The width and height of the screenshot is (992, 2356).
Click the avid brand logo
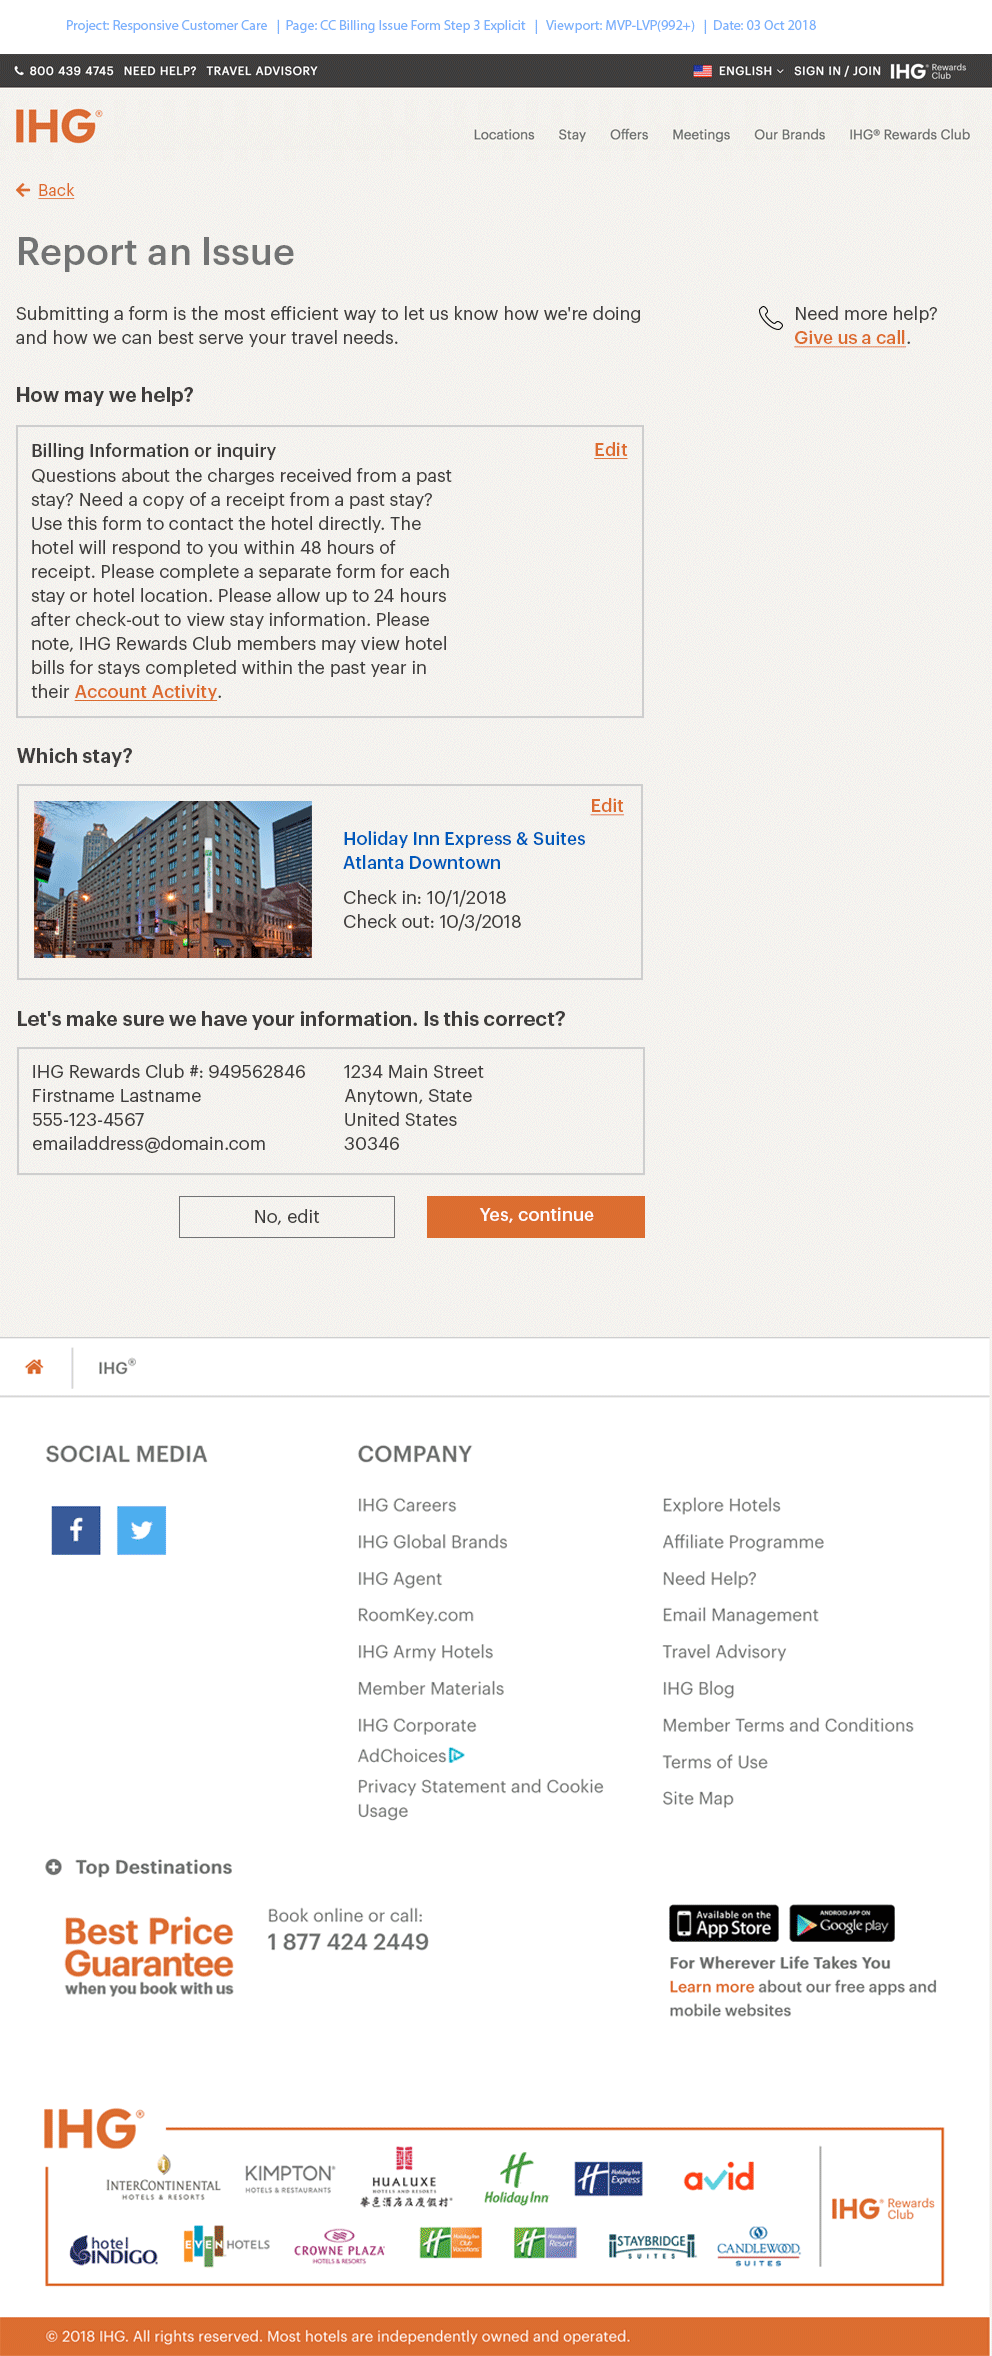pos(719,2177)
